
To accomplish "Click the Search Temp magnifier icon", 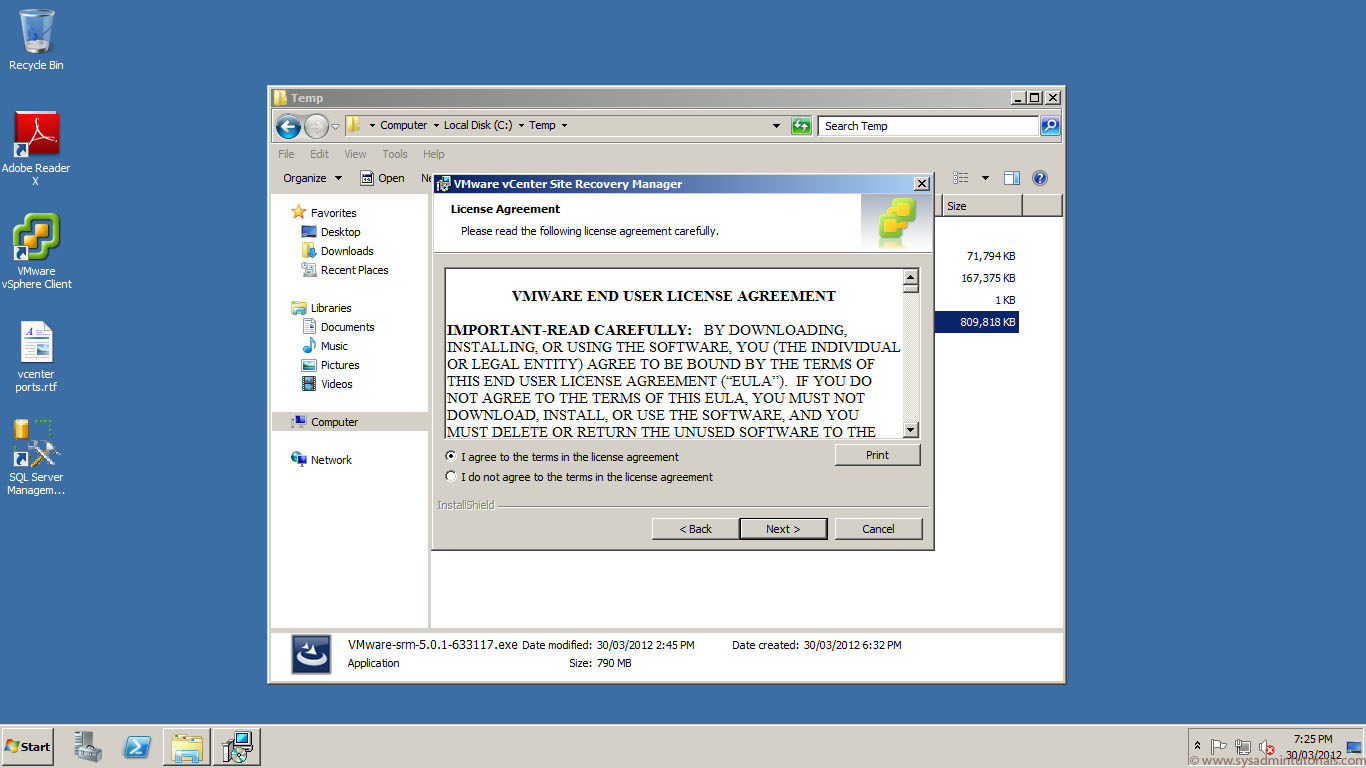I will pyautogui.click(x=1050, y=126).
